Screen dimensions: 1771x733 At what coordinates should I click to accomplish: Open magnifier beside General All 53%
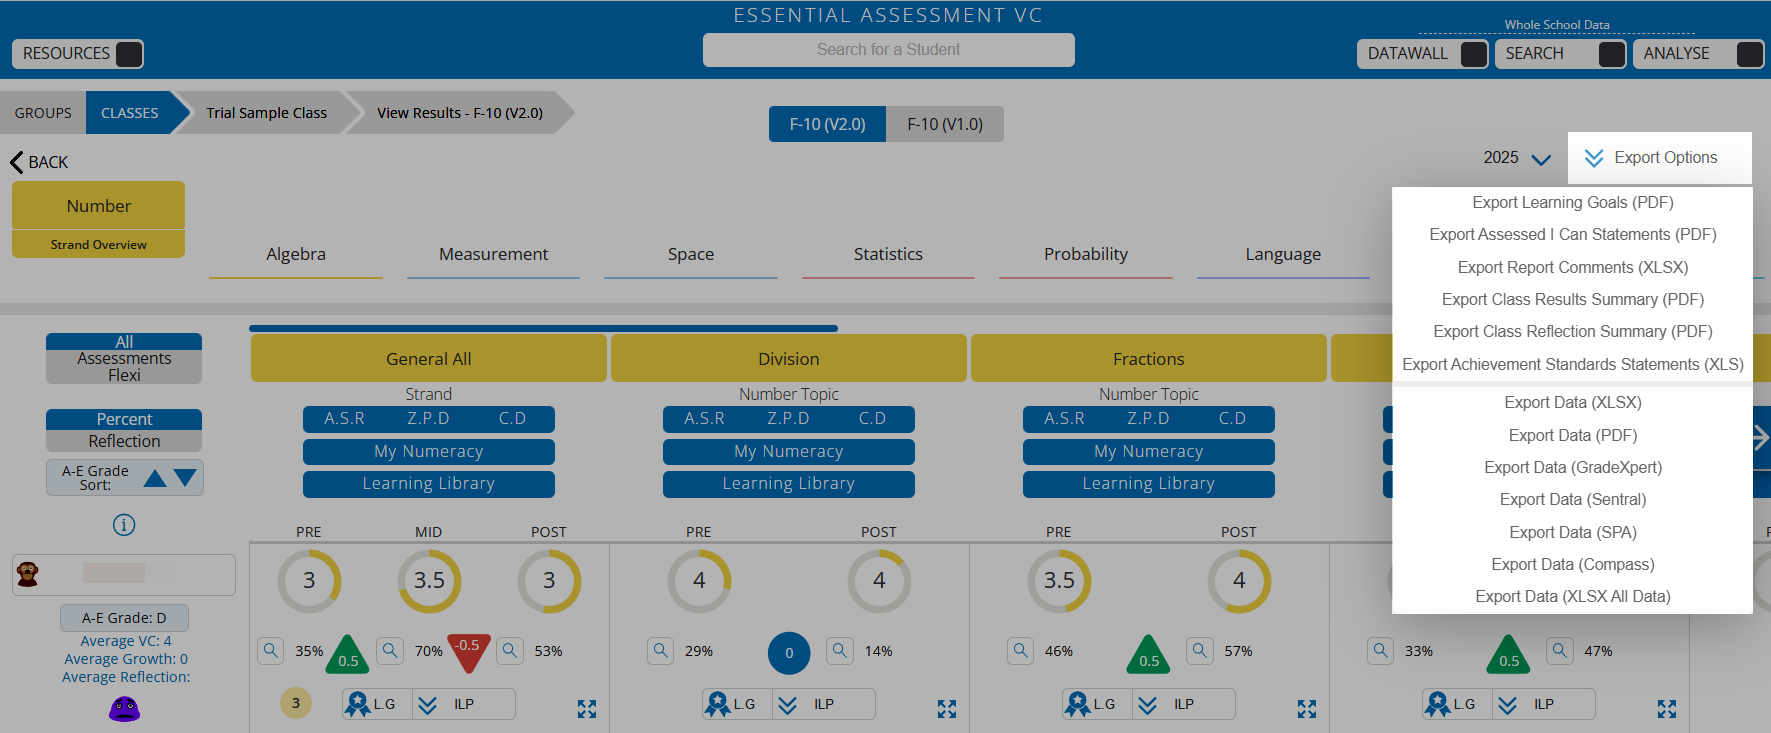pyautogui.click(x=511, y=651)
